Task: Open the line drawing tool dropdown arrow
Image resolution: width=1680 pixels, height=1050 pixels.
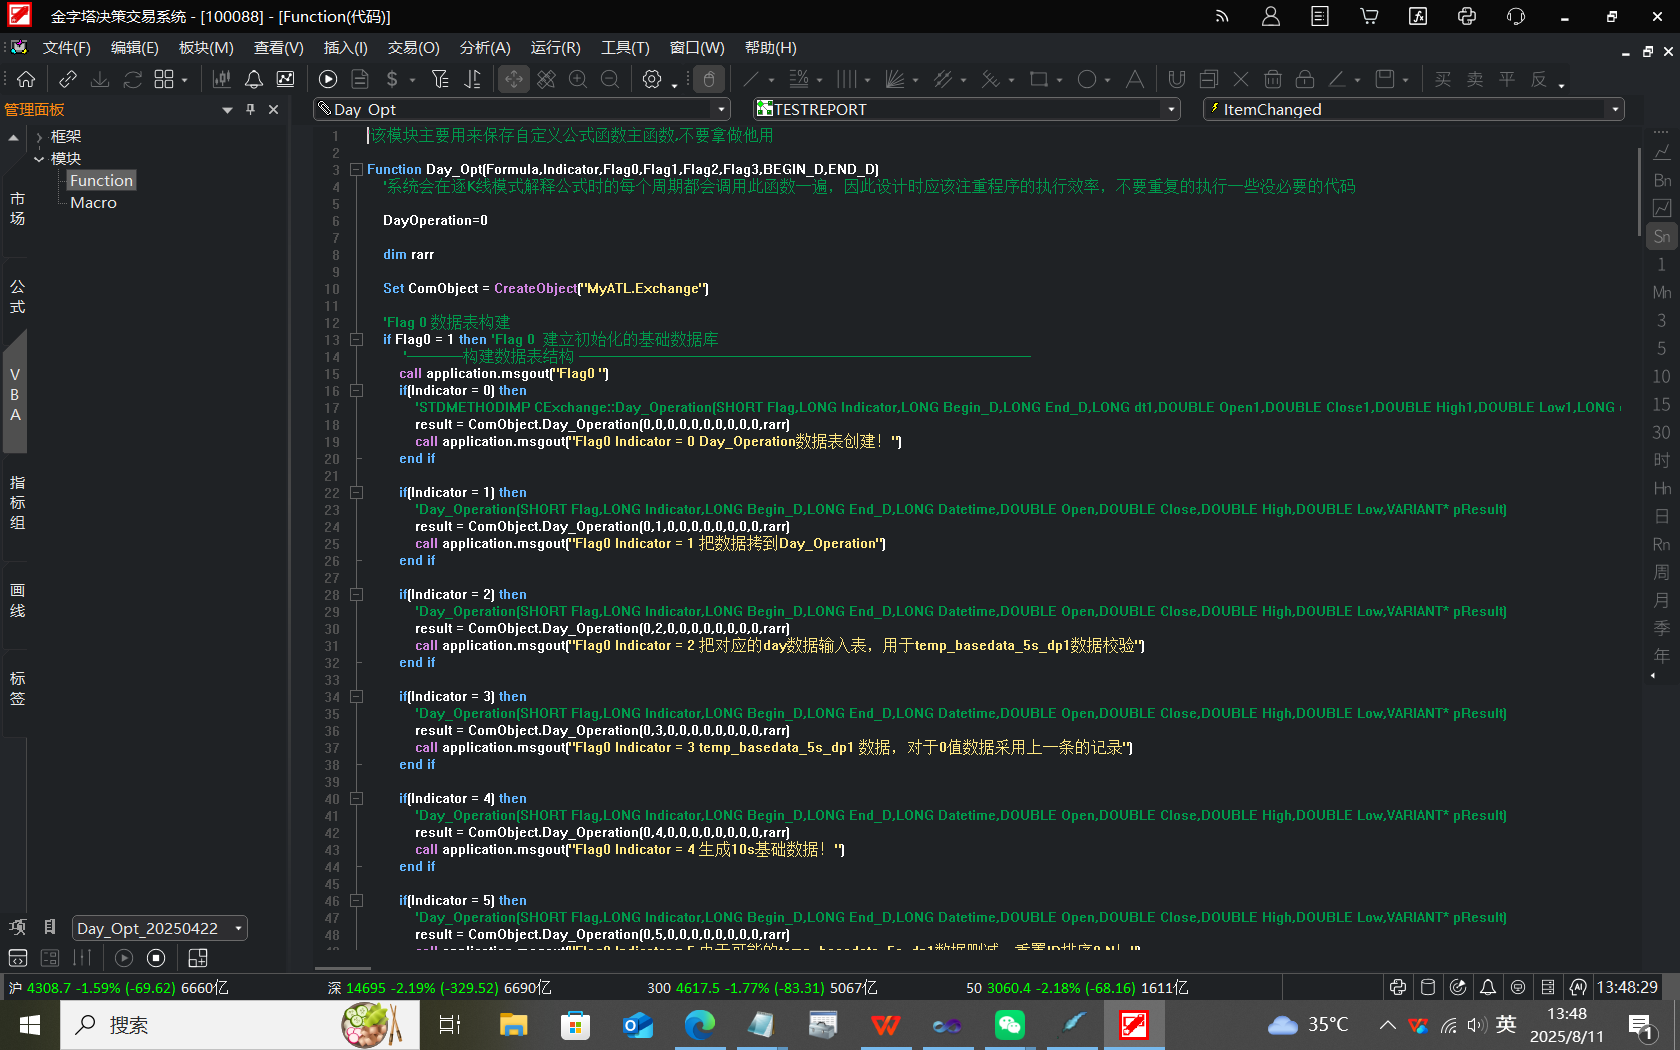Action: pos(772,80)
